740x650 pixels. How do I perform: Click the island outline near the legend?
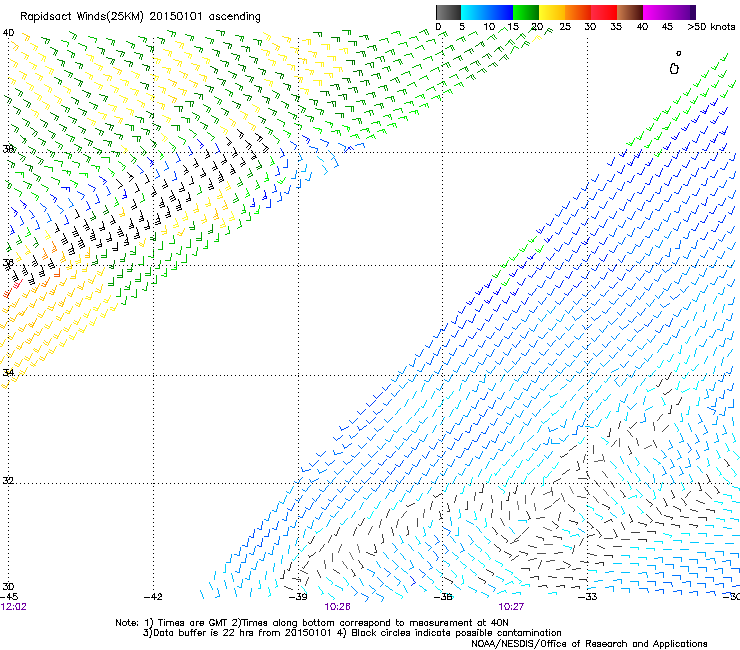tap(674, 68)
